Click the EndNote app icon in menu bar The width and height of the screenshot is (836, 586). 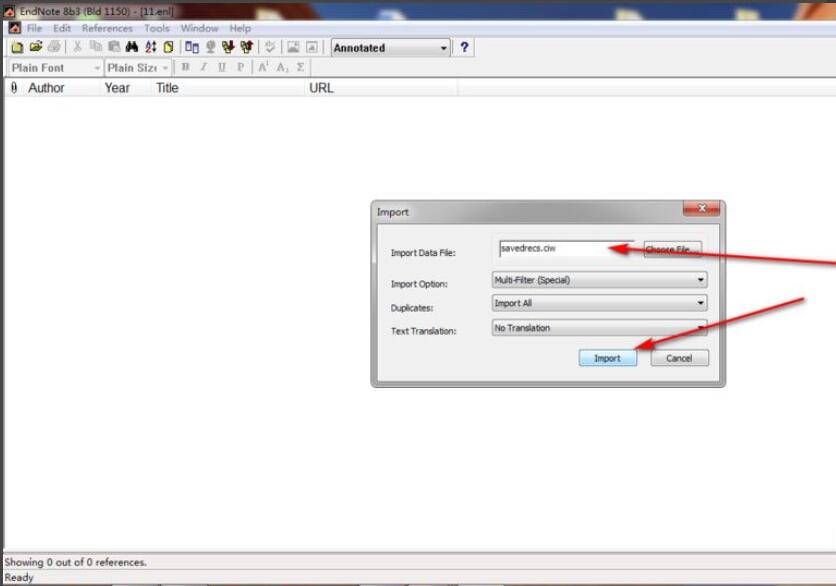(15, 28)
